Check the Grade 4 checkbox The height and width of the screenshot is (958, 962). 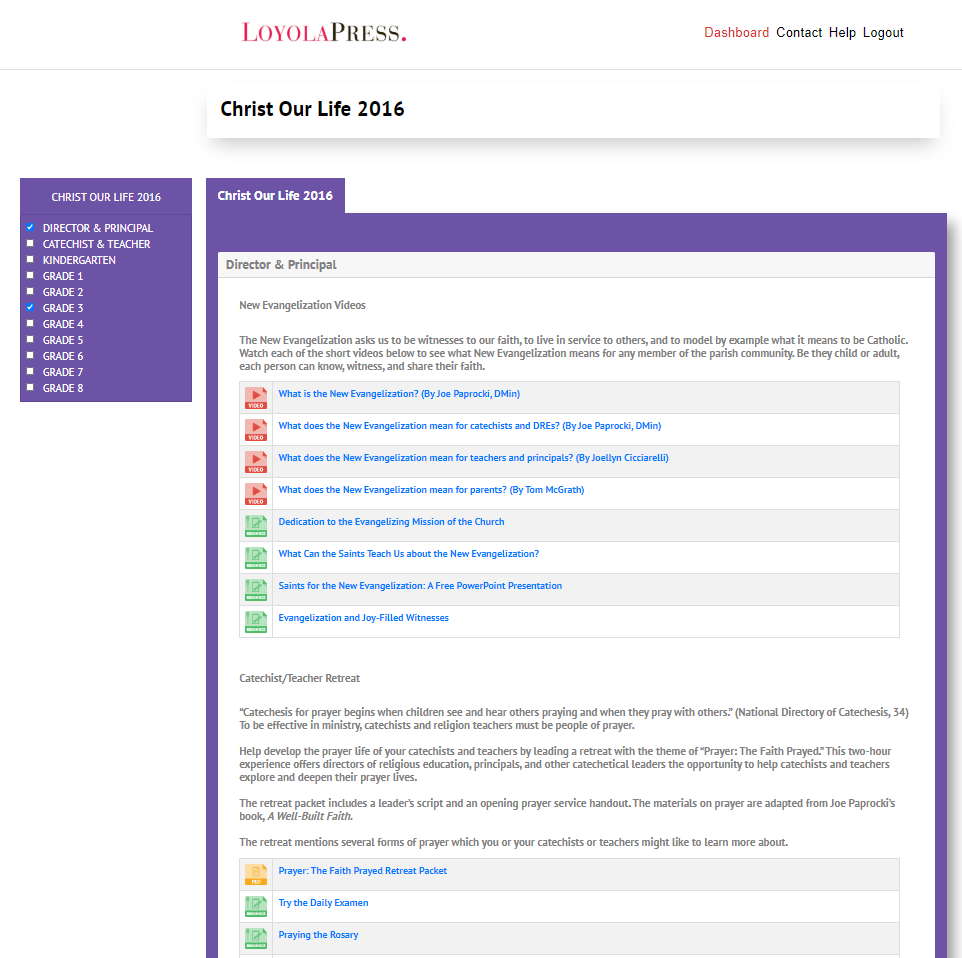(30, 323)
